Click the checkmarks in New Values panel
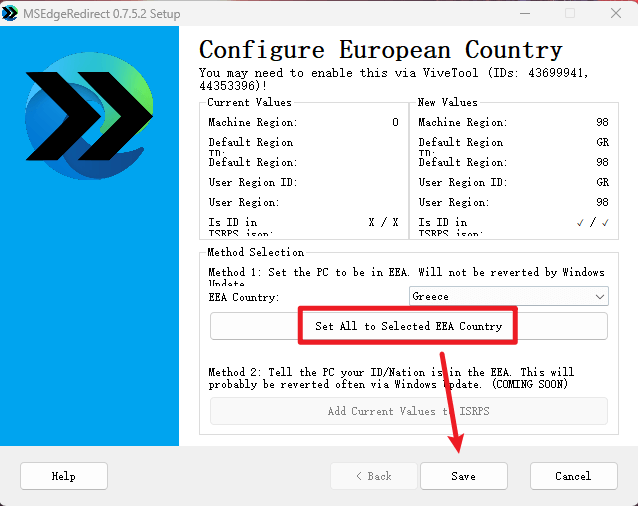Image resolution: width=638 pixels, height=506 pixels. coord(598,222)
